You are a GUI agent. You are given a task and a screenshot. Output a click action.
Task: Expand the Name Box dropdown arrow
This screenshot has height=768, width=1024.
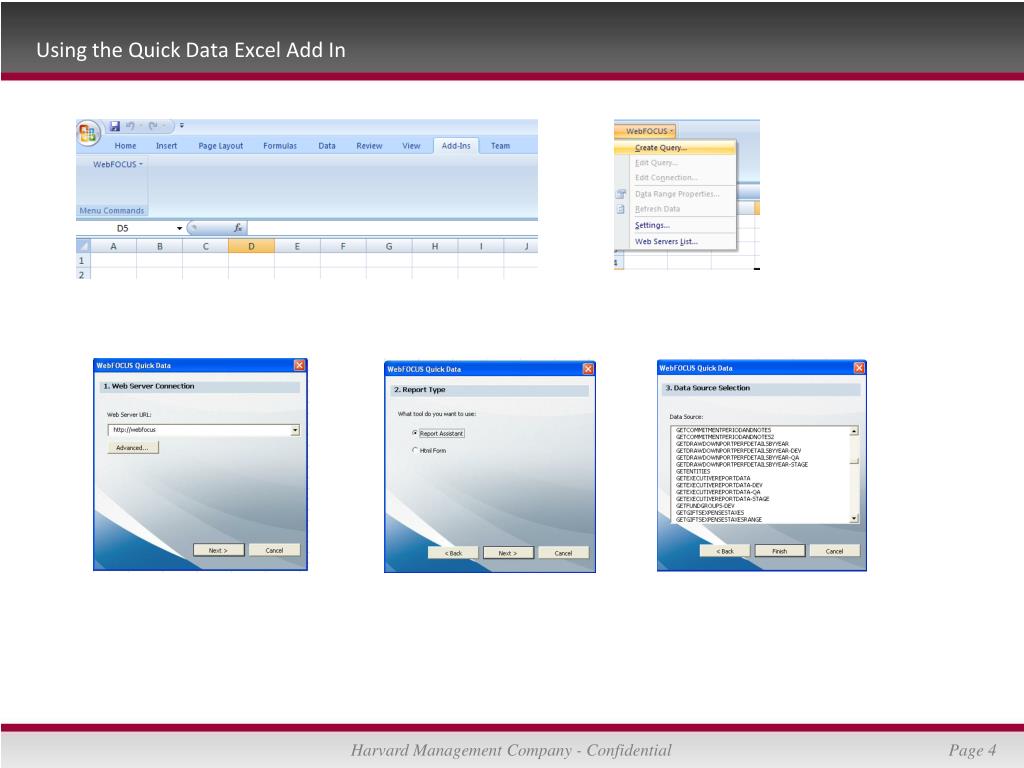pyautogui.click(x=180, y=228)
